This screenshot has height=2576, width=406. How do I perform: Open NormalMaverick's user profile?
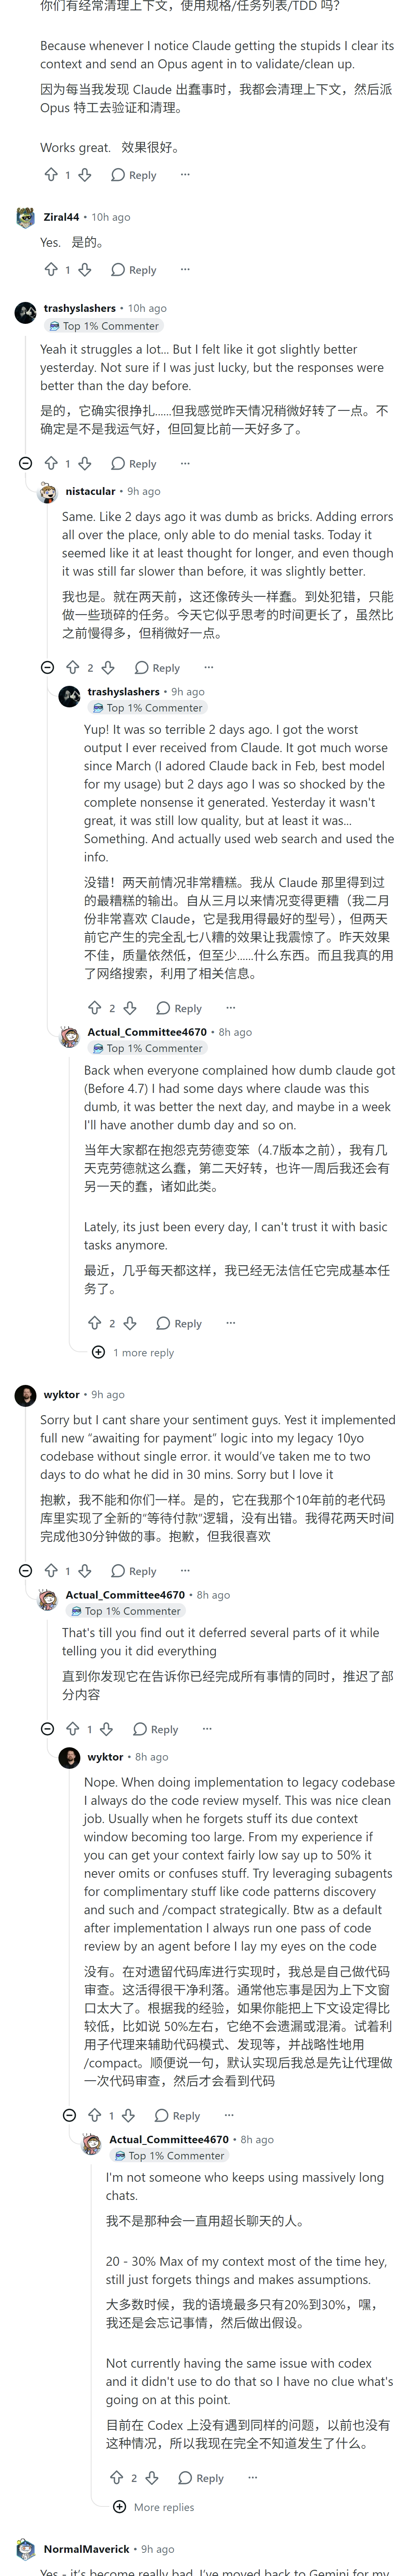(86, 2549)
